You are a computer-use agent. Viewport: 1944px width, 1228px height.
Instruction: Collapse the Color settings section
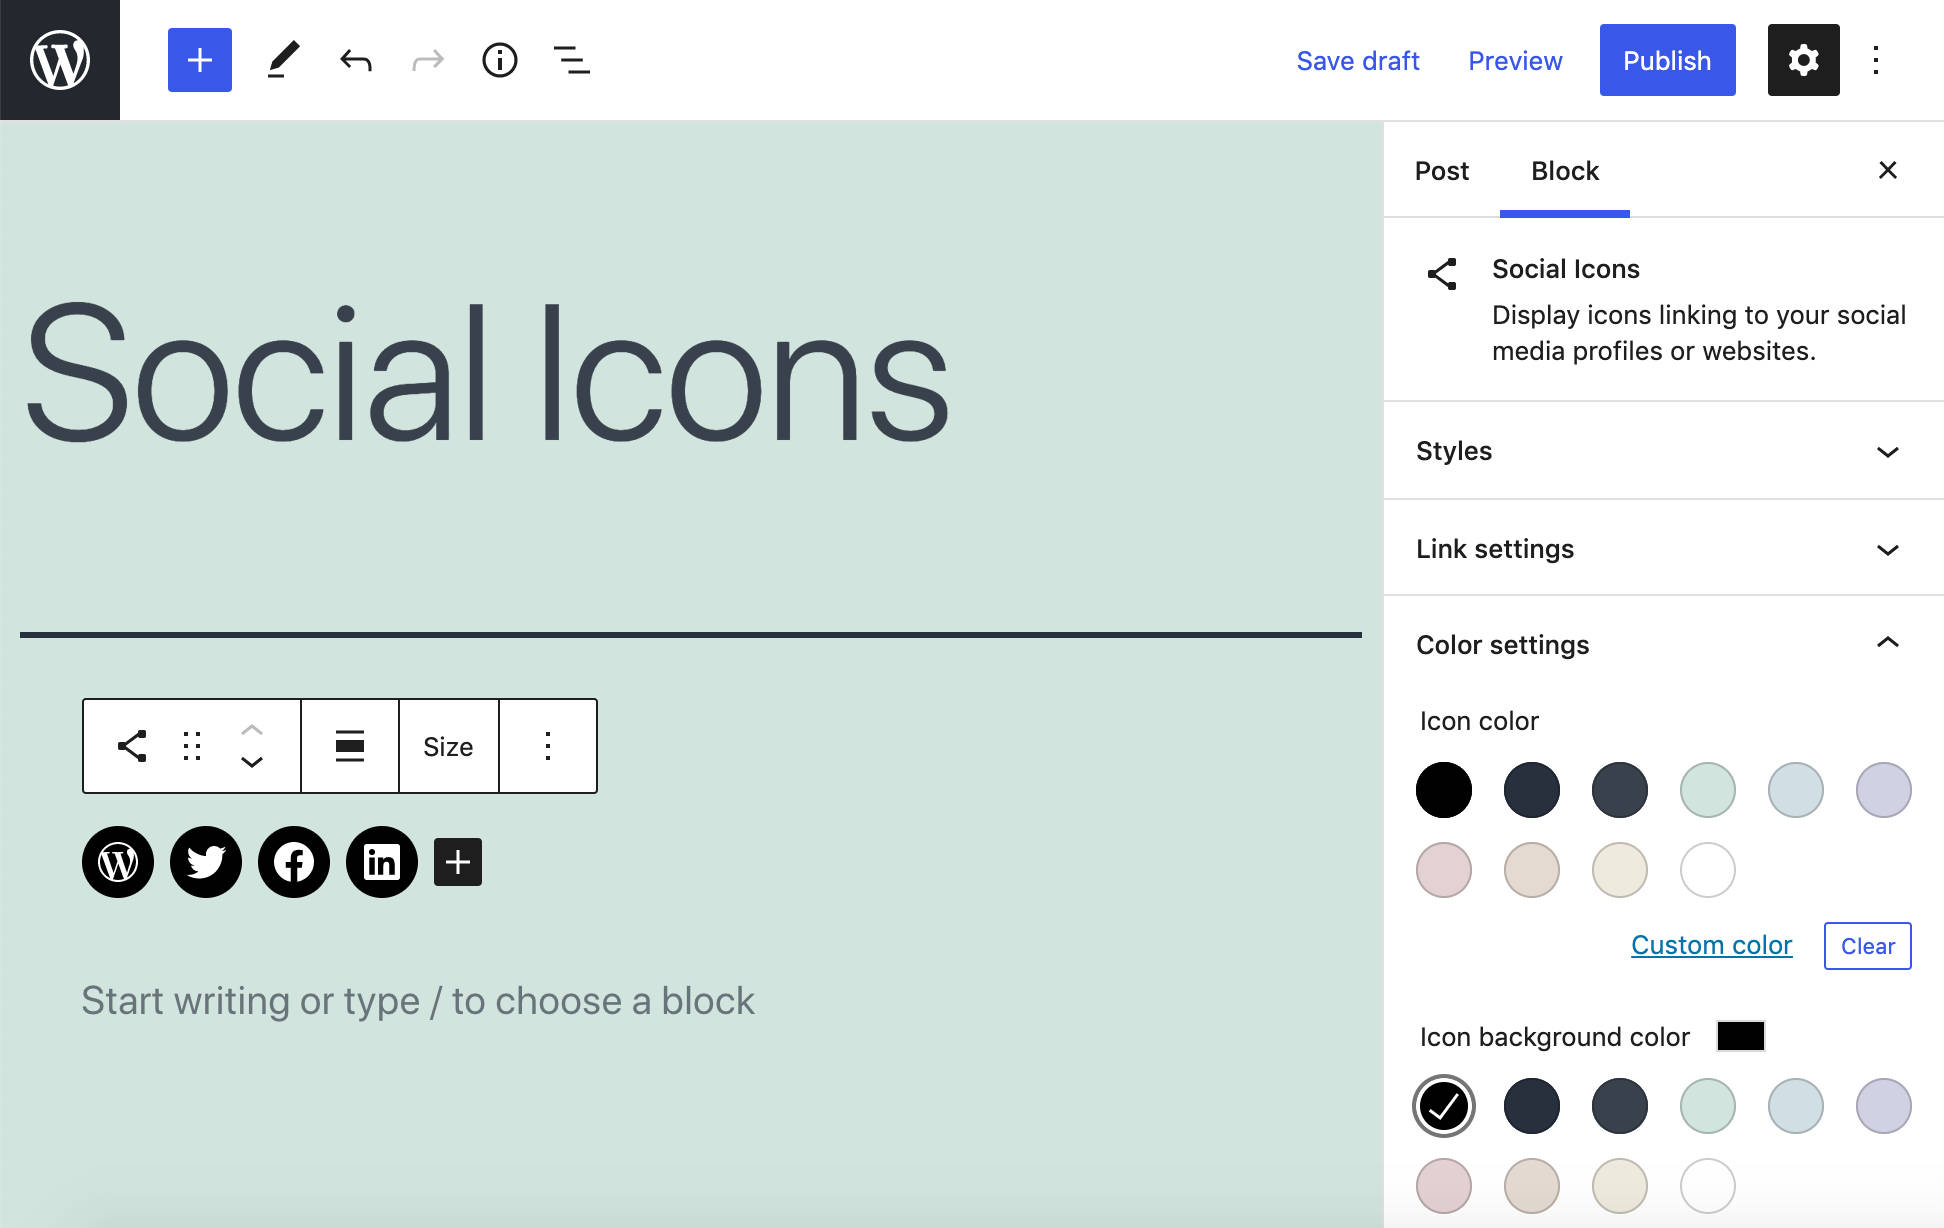pos(1889,644)
